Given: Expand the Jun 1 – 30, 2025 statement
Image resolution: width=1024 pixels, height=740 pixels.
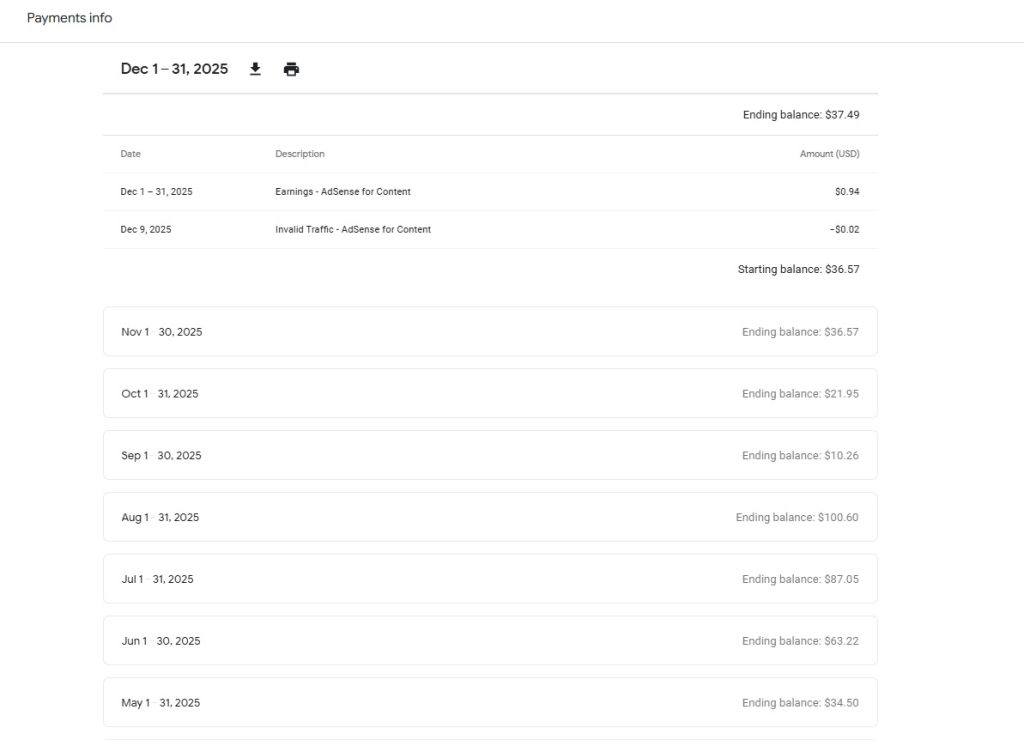Looking at the screenshot, I should tap(490, 641).
